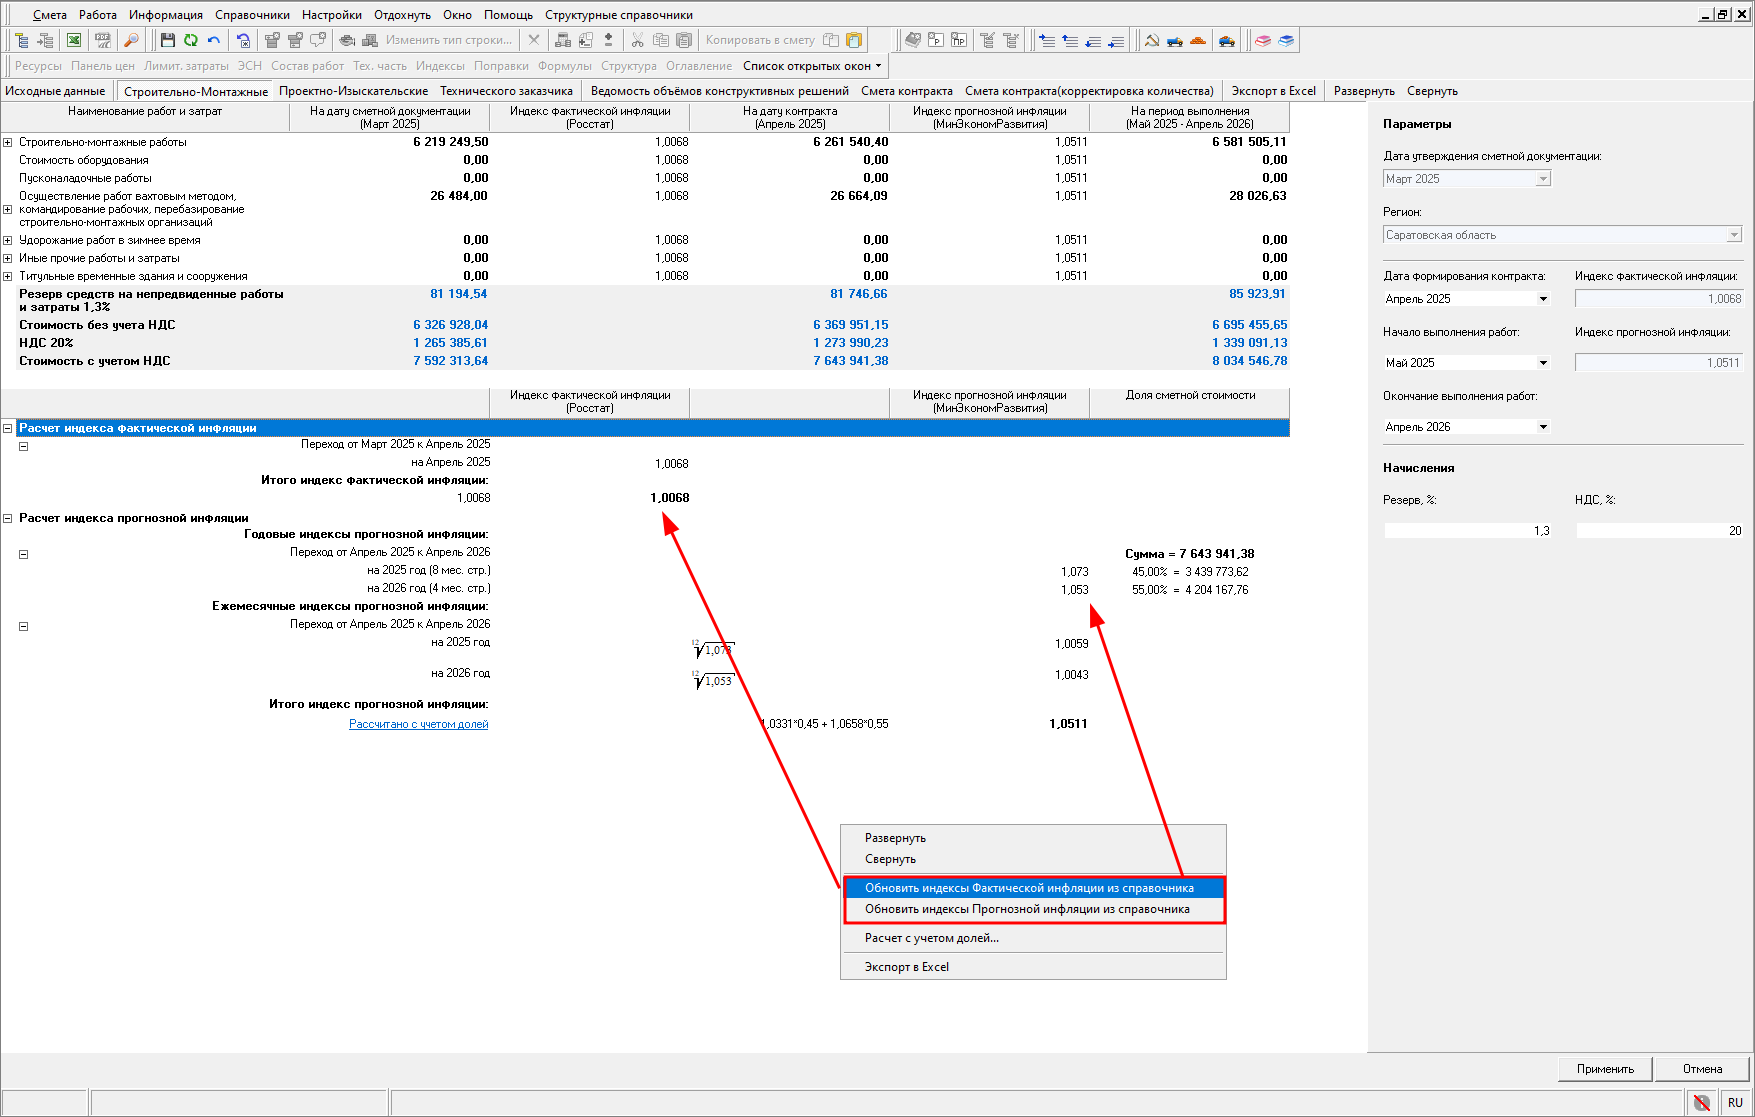The width and height of the screenshot is (1755, 1117).
Task: Expand the Строительно-монтажные работы row
Action: click(x=8, y=142)
